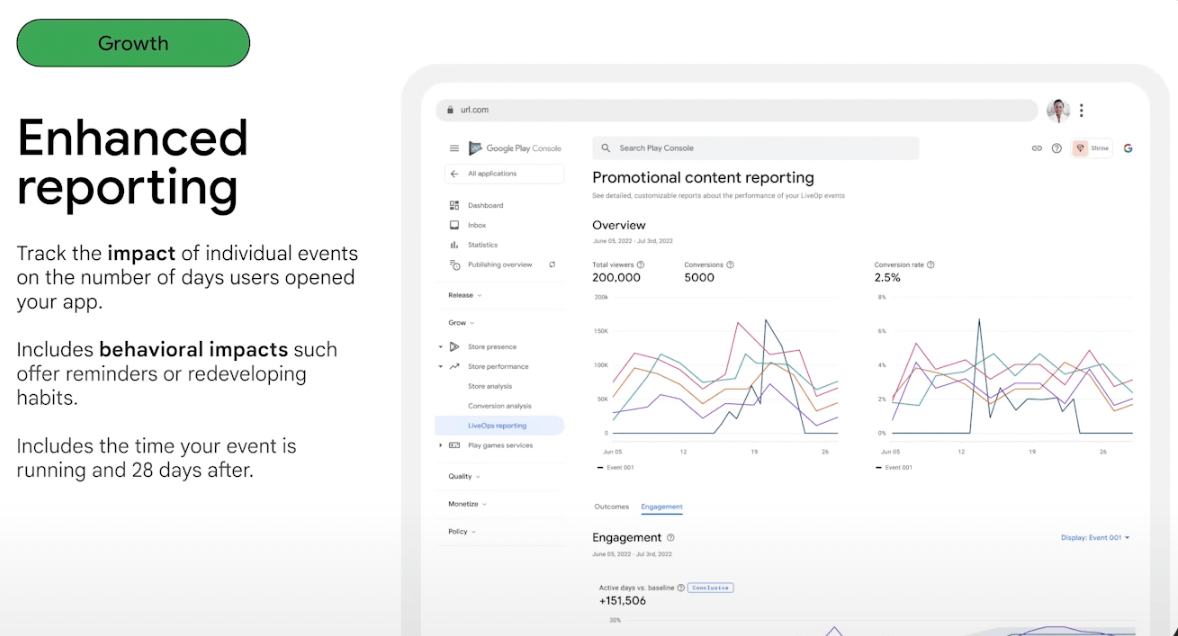Click the Dashboard grid icon
Viewport: 1178px width, 636px height.
click(x=454, y=205)
